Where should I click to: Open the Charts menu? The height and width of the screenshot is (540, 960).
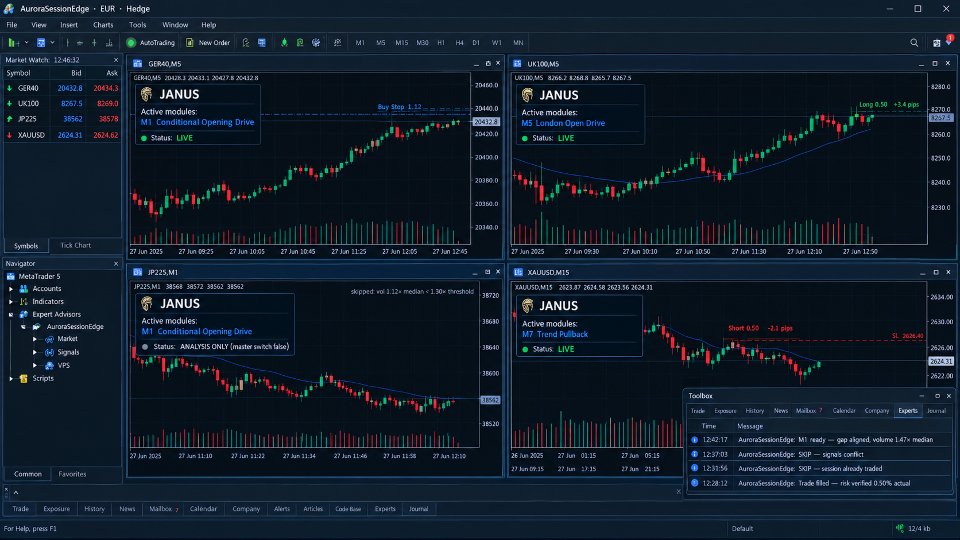pyautogui.click(x=103, y=25)
